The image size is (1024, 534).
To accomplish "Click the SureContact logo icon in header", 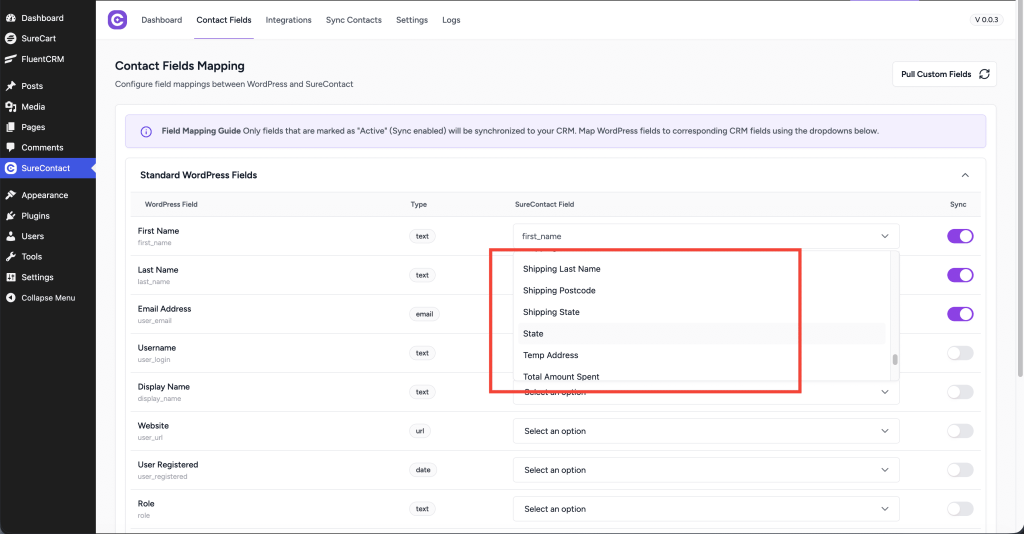I will (x=118, y=20).
